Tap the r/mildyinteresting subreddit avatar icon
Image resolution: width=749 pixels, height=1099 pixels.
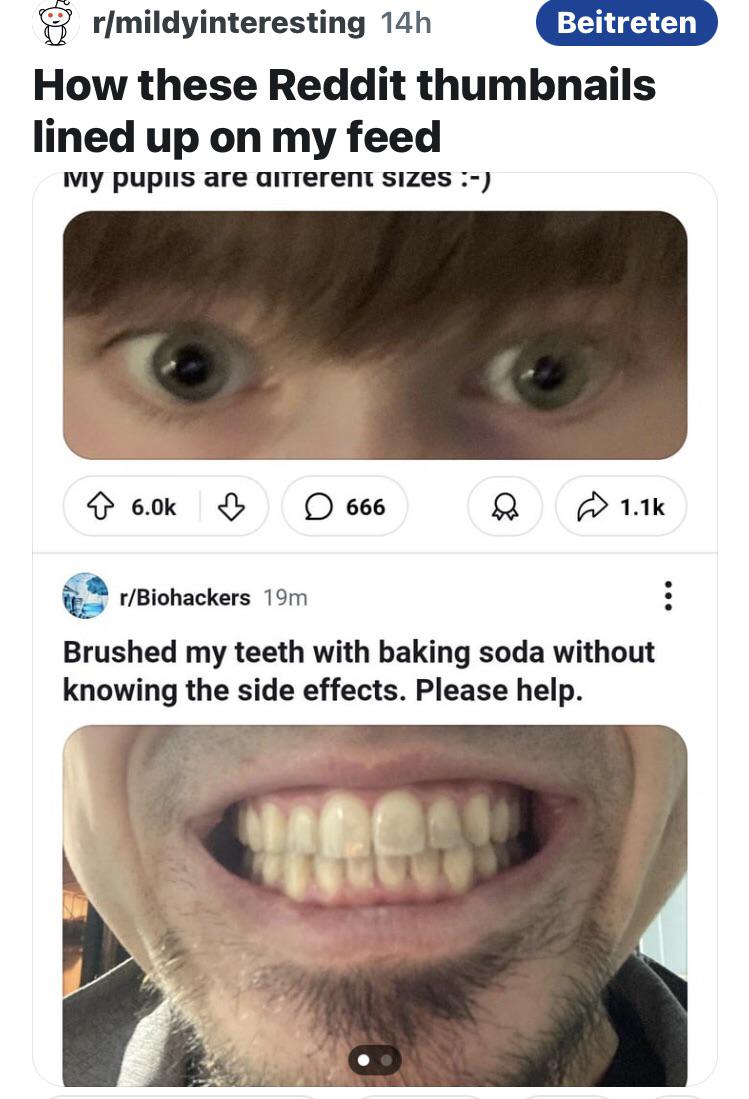point(56,22)
